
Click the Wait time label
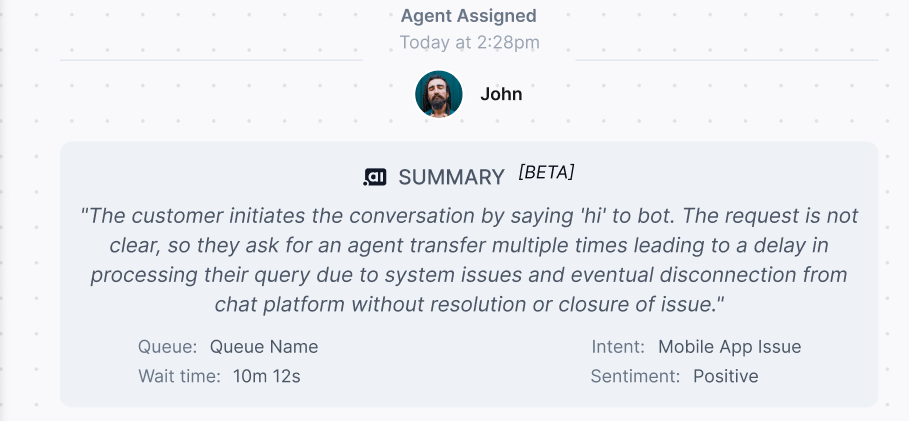[179, 376]
